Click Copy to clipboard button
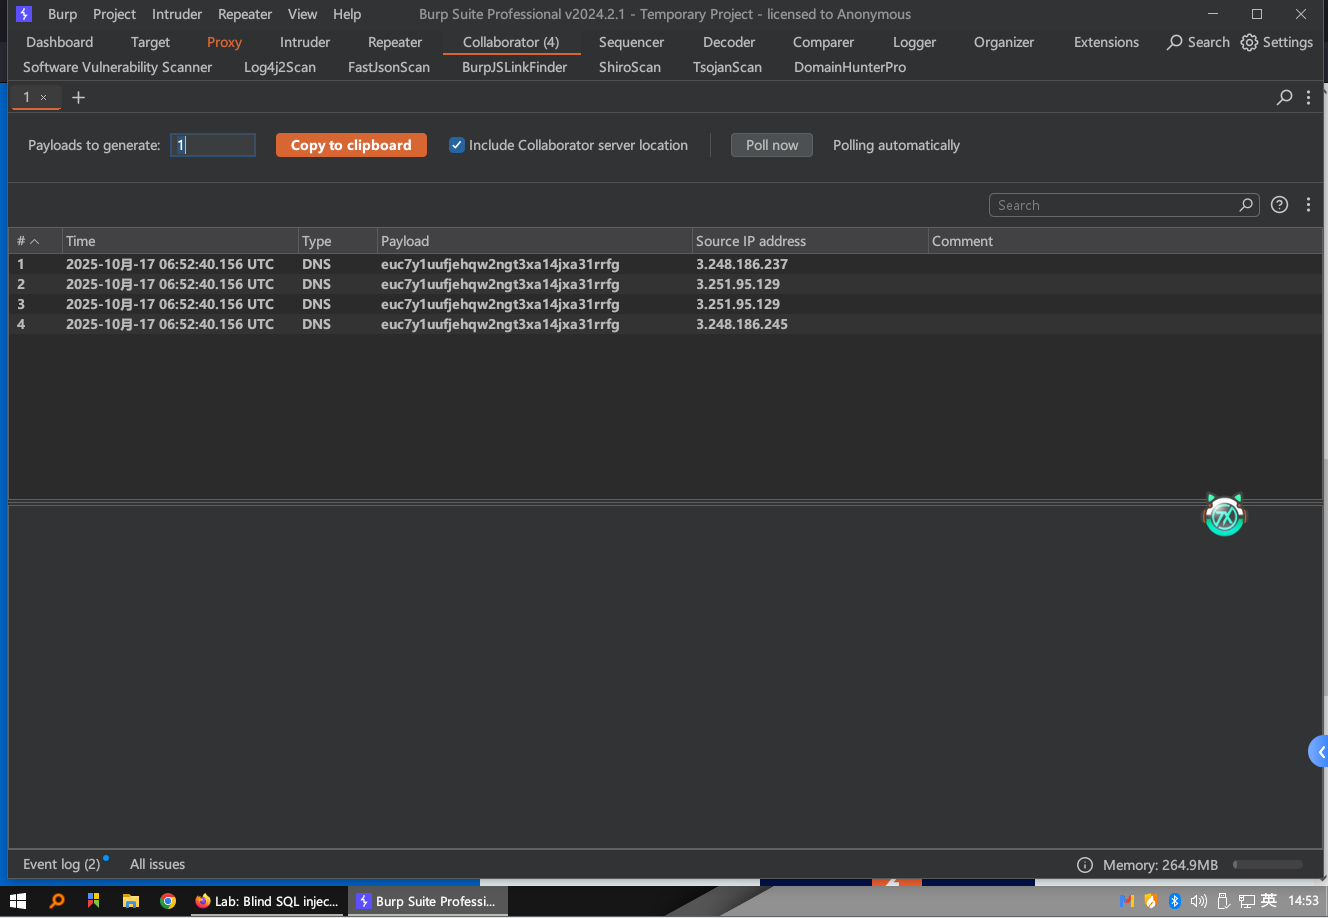 [351, 145]
